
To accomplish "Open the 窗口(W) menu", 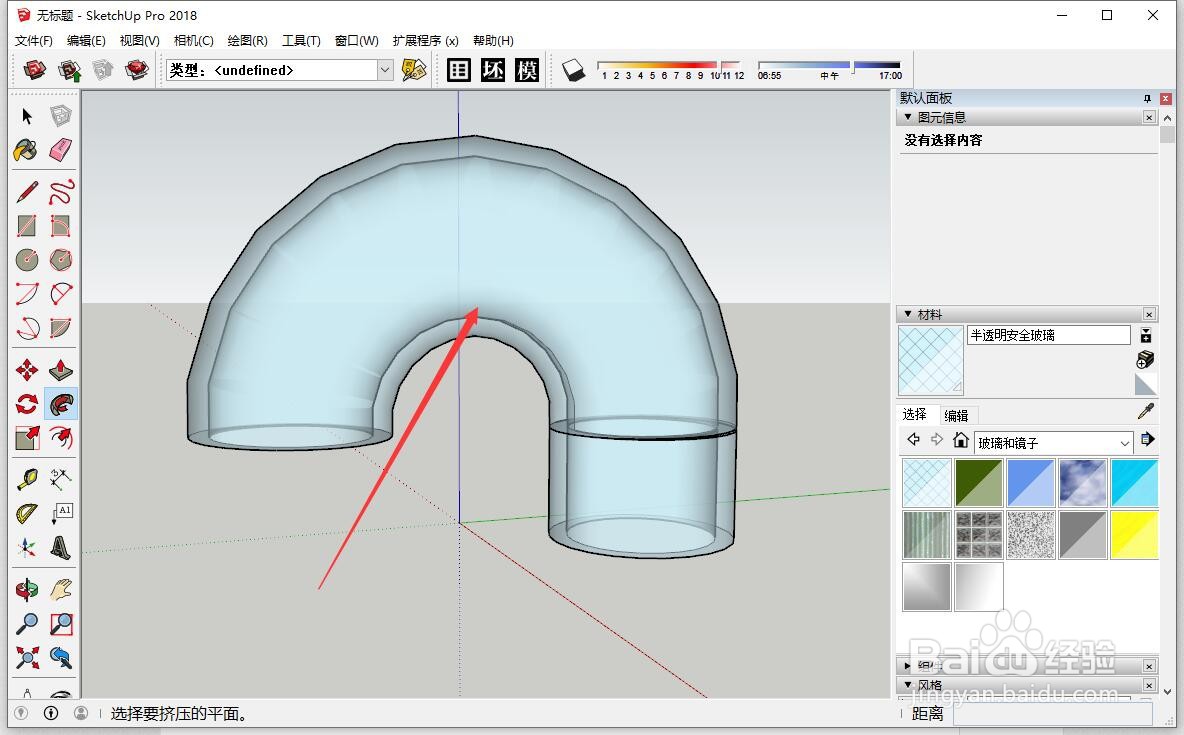I will 355,41.
